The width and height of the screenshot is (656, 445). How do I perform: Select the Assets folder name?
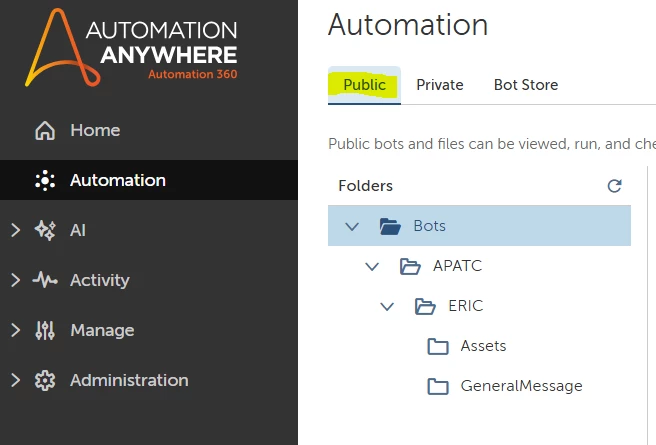click(483, 346)
